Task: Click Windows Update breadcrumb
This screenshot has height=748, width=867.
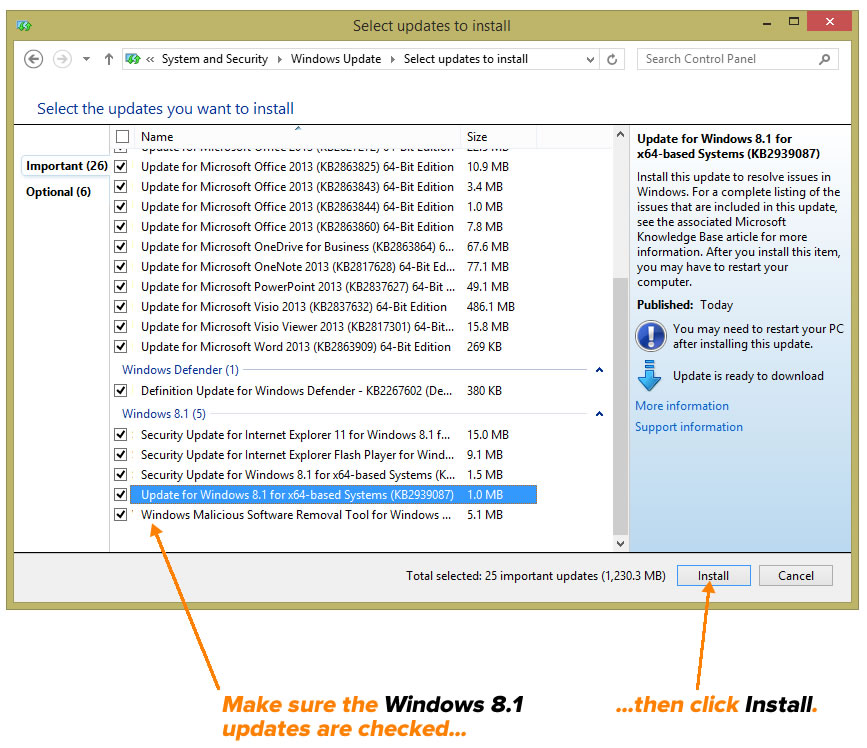Action: point(336,59)
